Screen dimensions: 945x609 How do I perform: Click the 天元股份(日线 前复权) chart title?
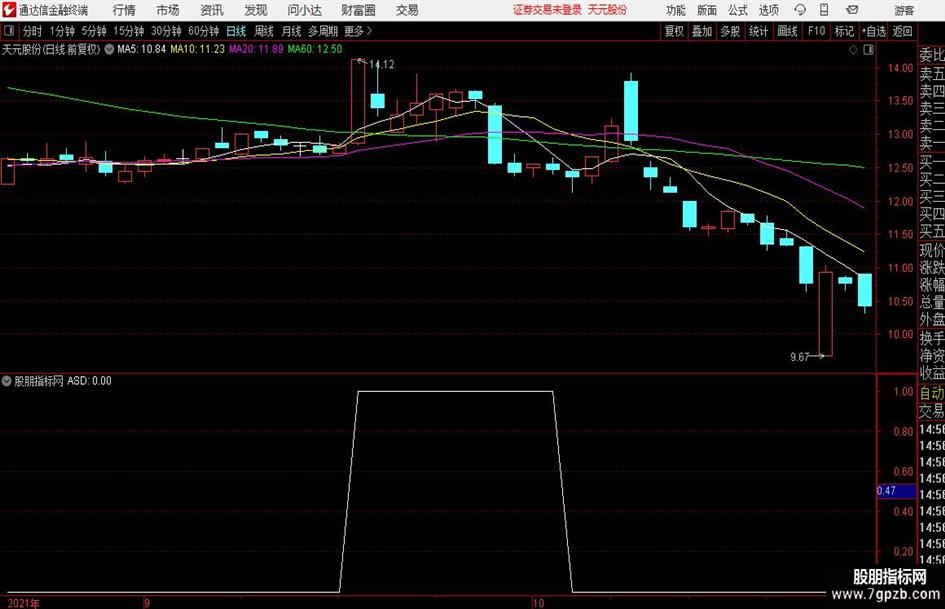click(x=51, y=49)
